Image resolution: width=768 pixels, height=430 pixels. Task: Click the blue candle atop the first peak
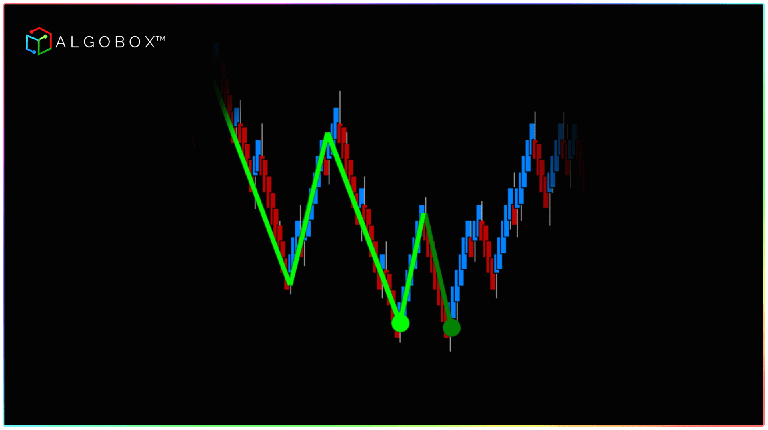[x=334, y=118]
